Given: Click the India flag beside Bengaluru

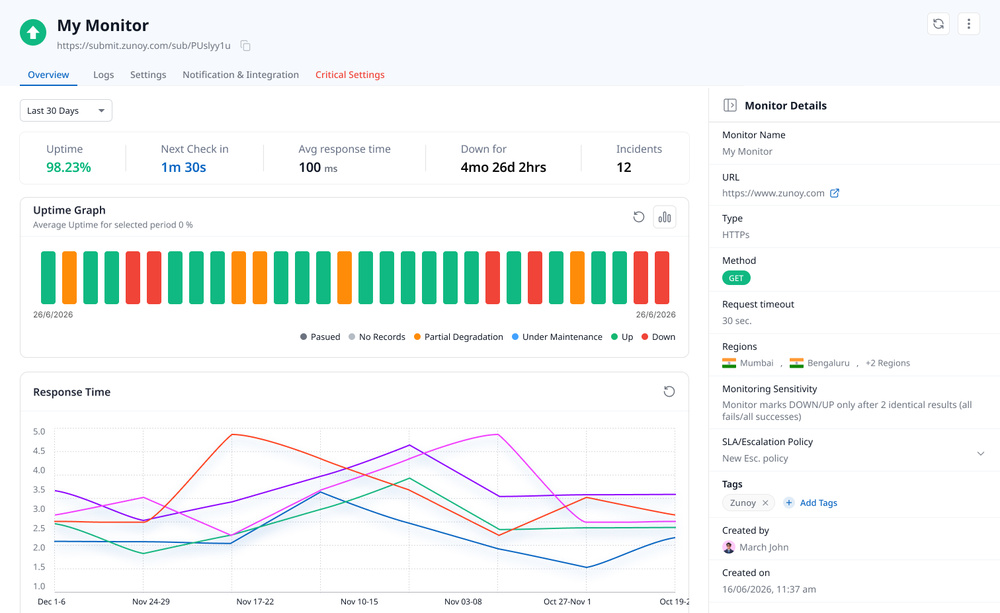Looking at the screenshot, I should click(x=797, y=363).
